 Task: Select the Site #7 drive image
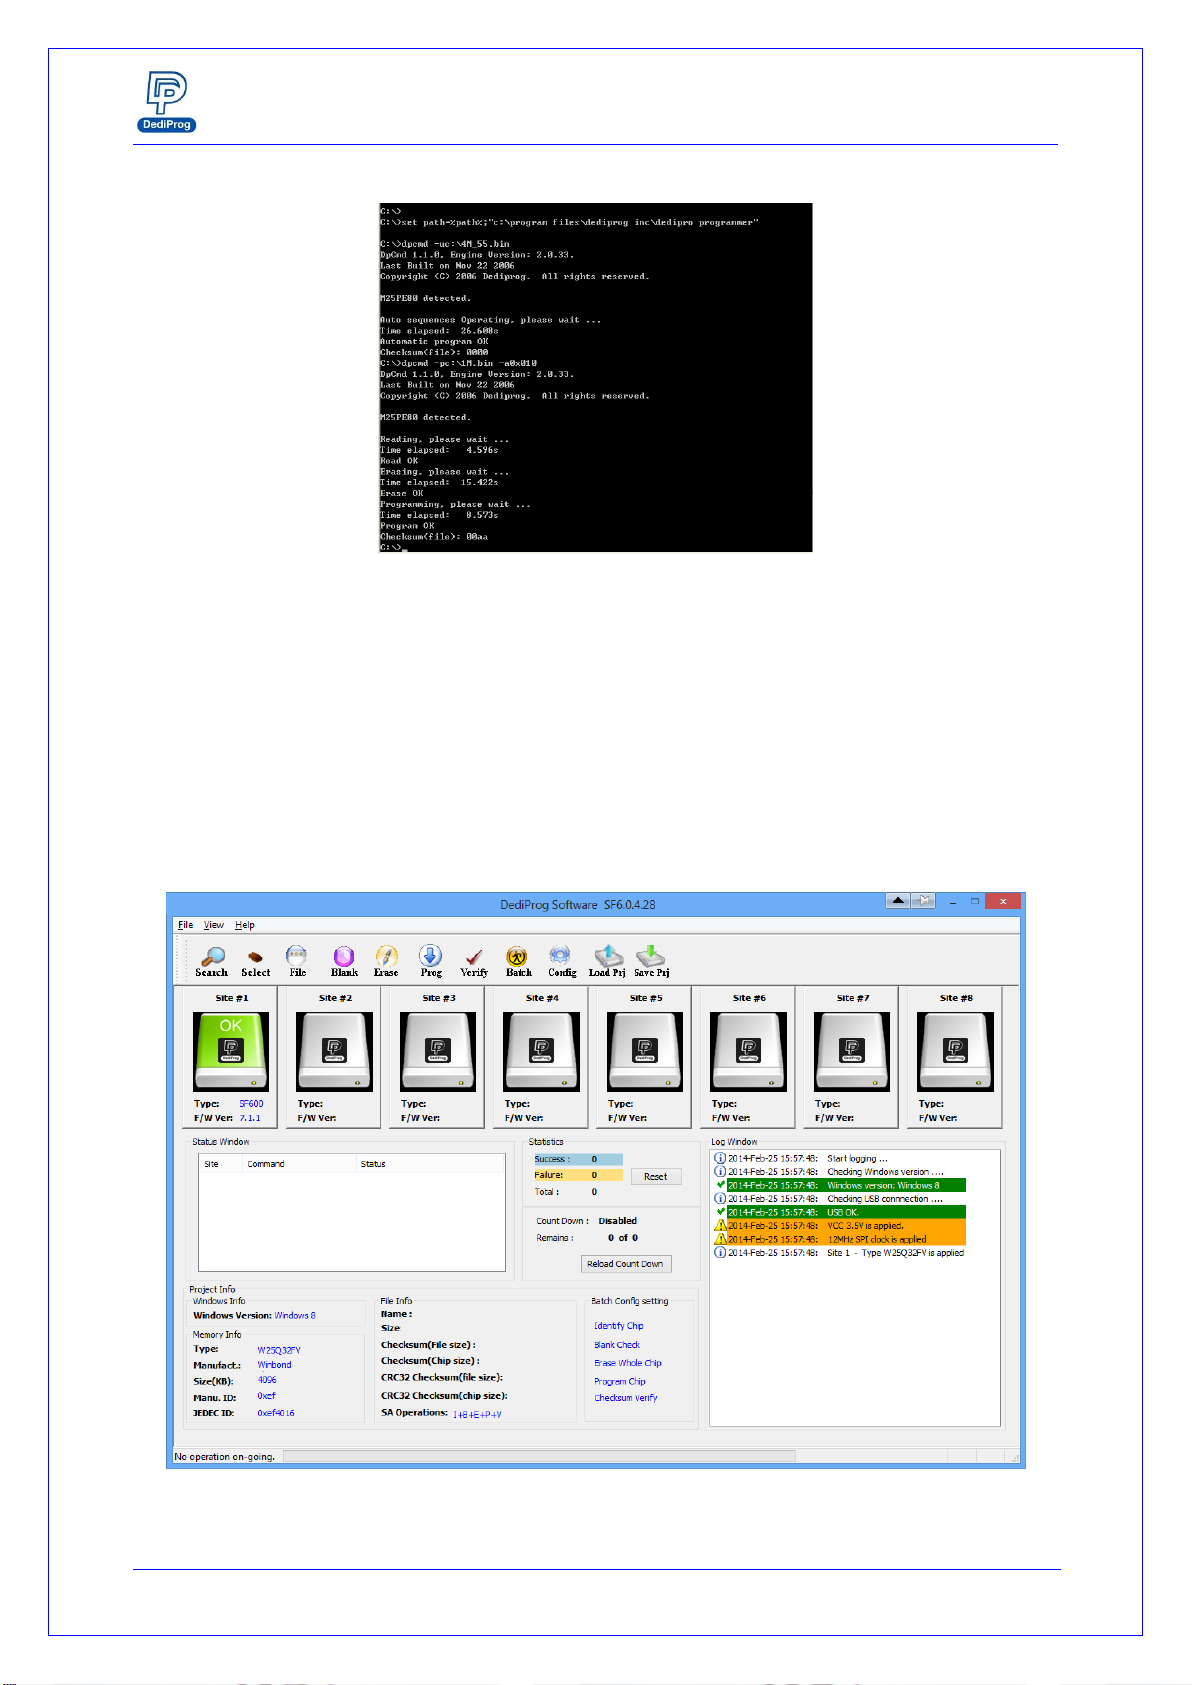tap(852, 1052)
